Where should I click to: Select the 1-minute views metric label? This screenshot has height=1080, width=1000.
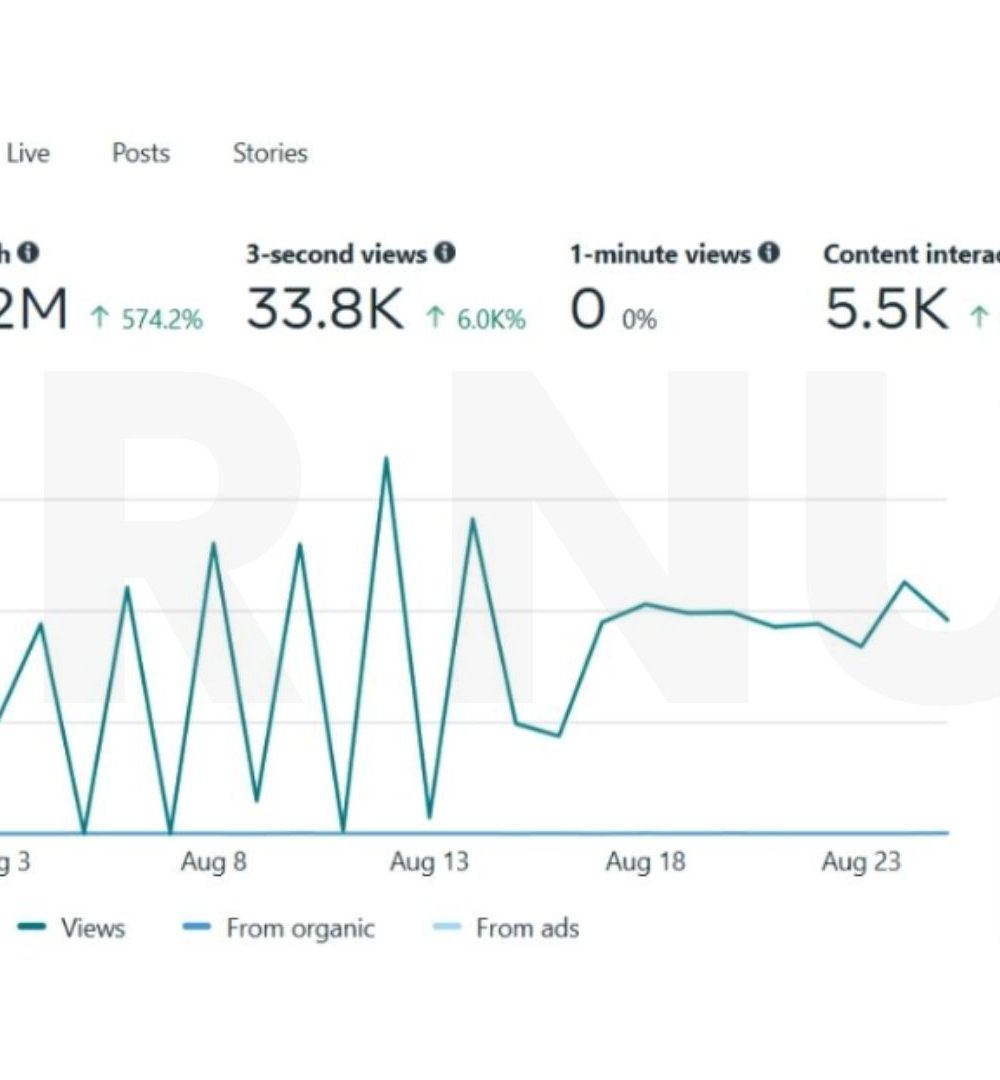[x=660, y=254]
